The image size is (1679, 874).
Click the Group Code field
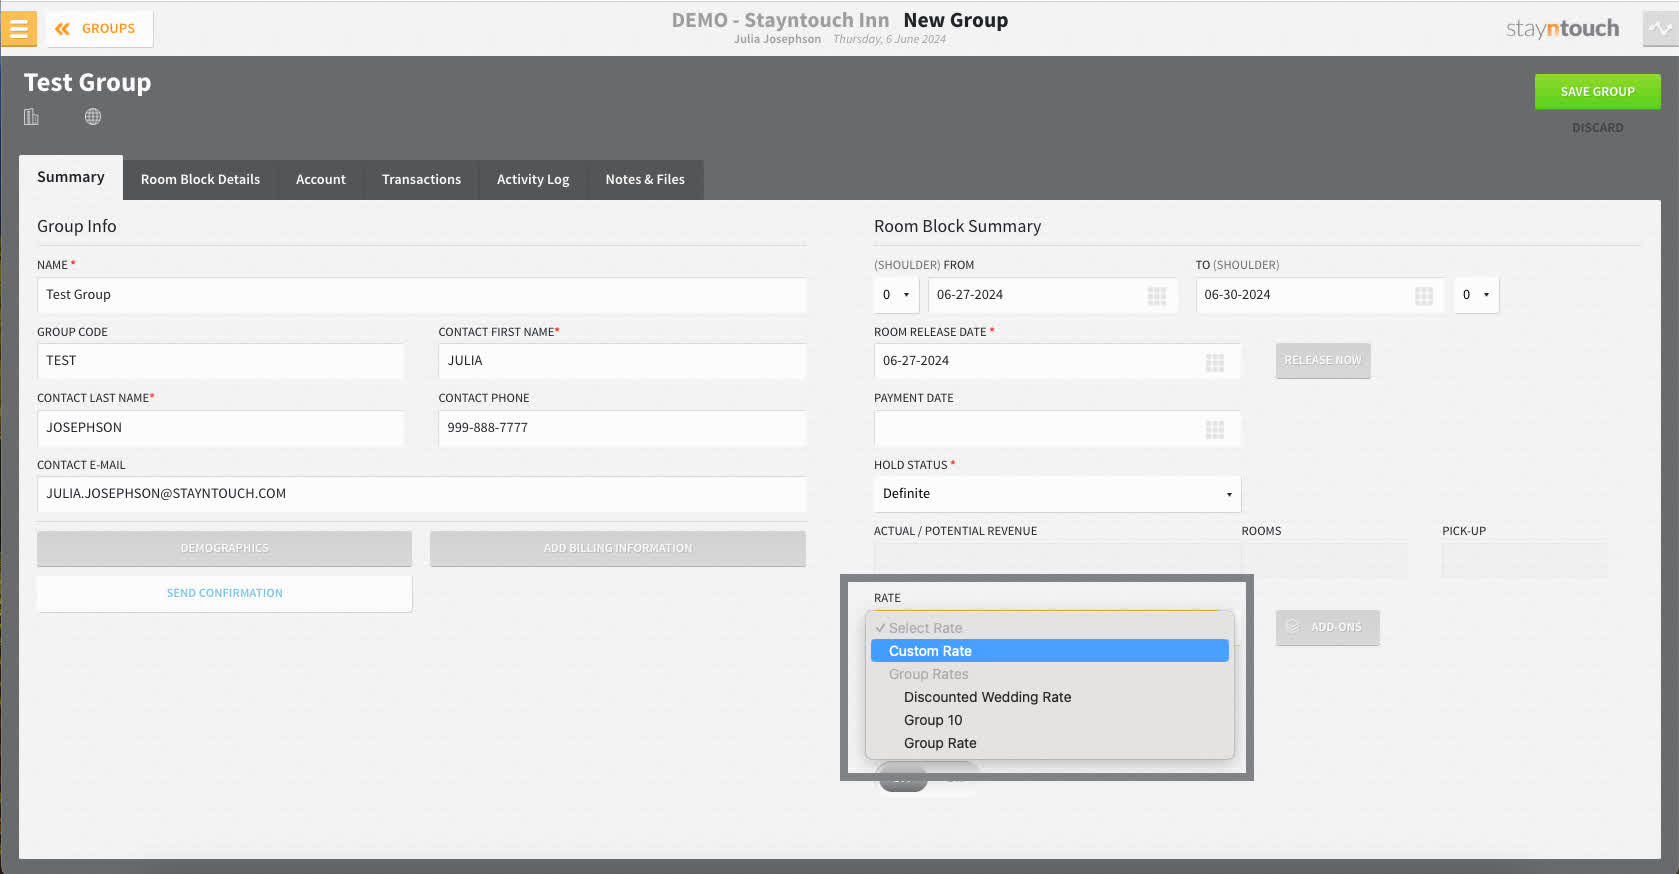pyautogui.click(x=220, y=361)
